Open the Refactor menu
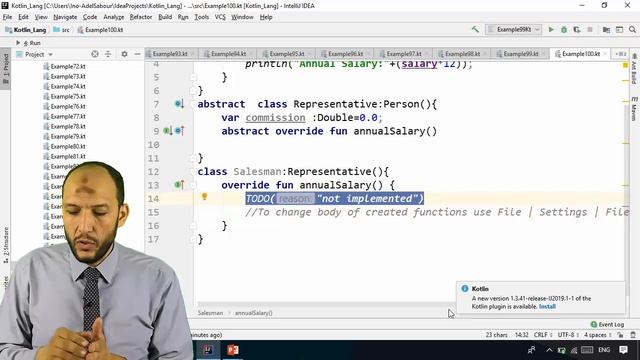Screen dimensions: 640x360 (x=141, y=17)
